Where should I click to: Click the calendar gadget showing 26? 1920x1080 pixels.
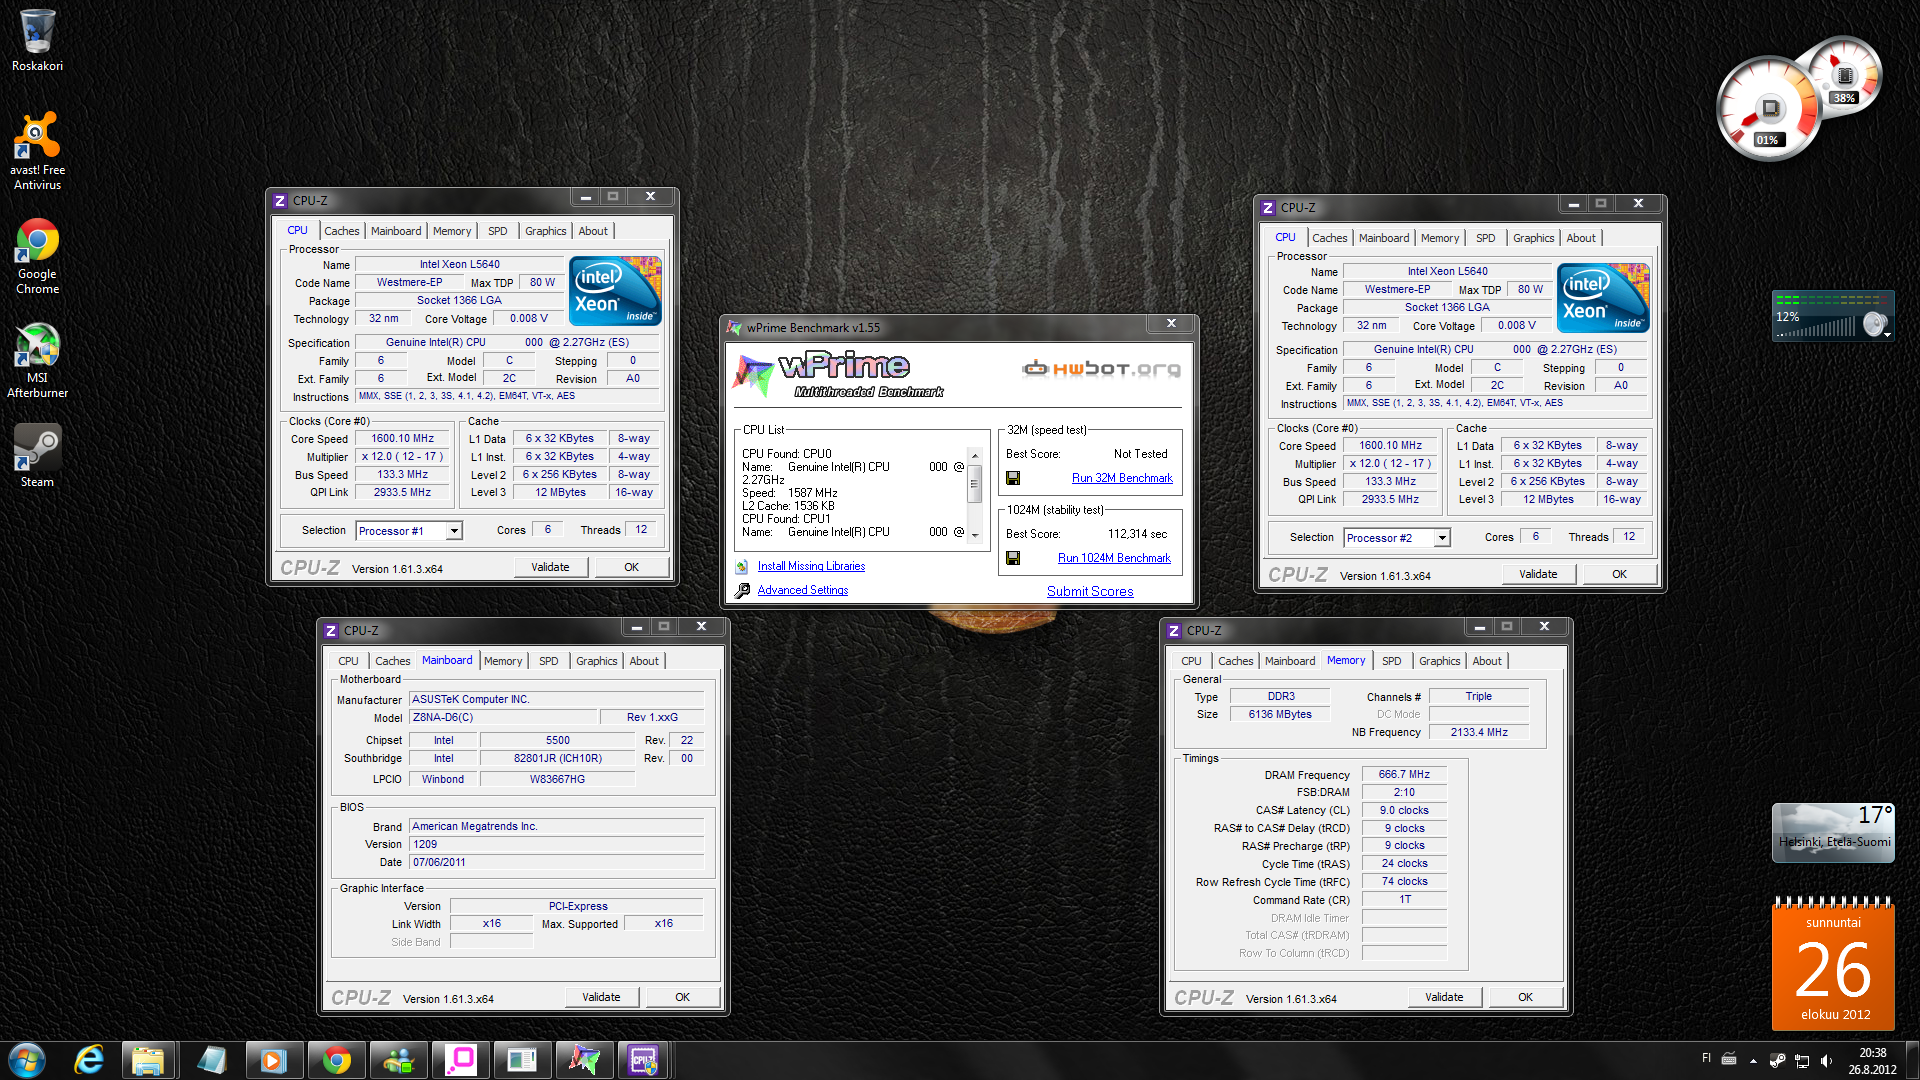(1833, 964)
